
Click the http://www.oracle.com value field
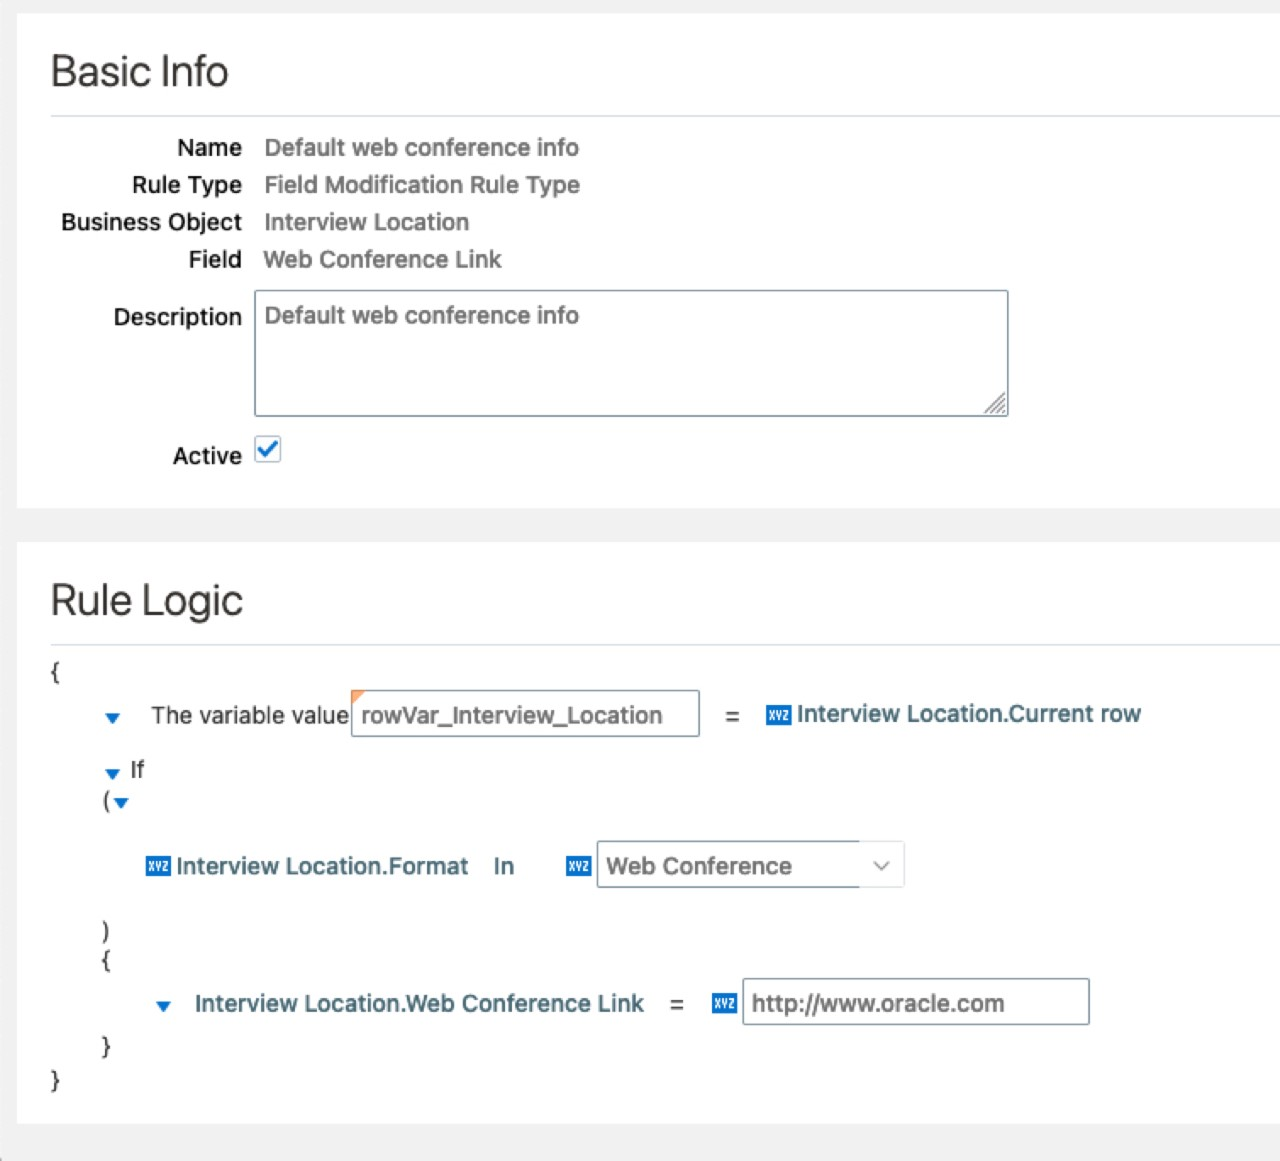point(914,1002)
